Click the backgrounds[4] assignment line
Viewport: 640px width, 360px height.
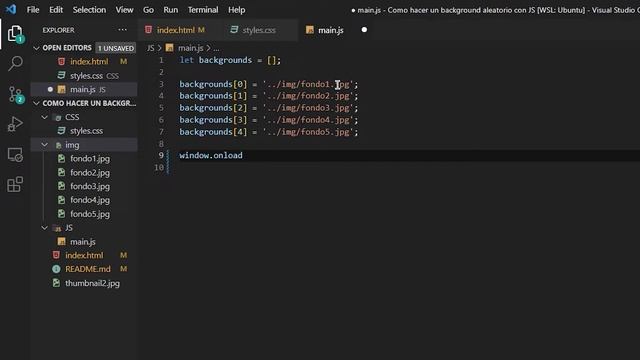269,132
